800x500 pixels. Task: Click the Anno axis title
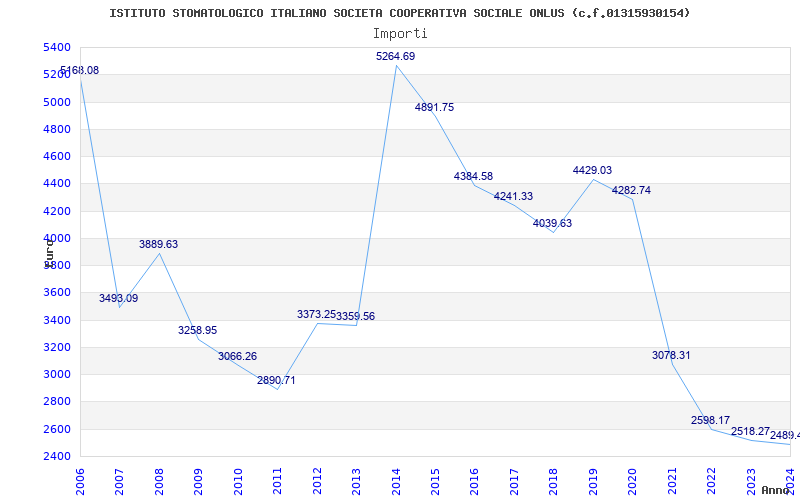point(775,490)
